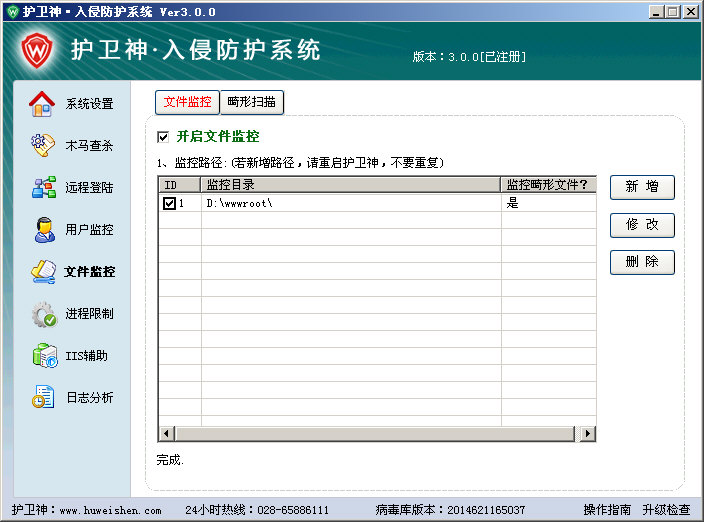Open www.huweishen.com website link

point(110,510)
